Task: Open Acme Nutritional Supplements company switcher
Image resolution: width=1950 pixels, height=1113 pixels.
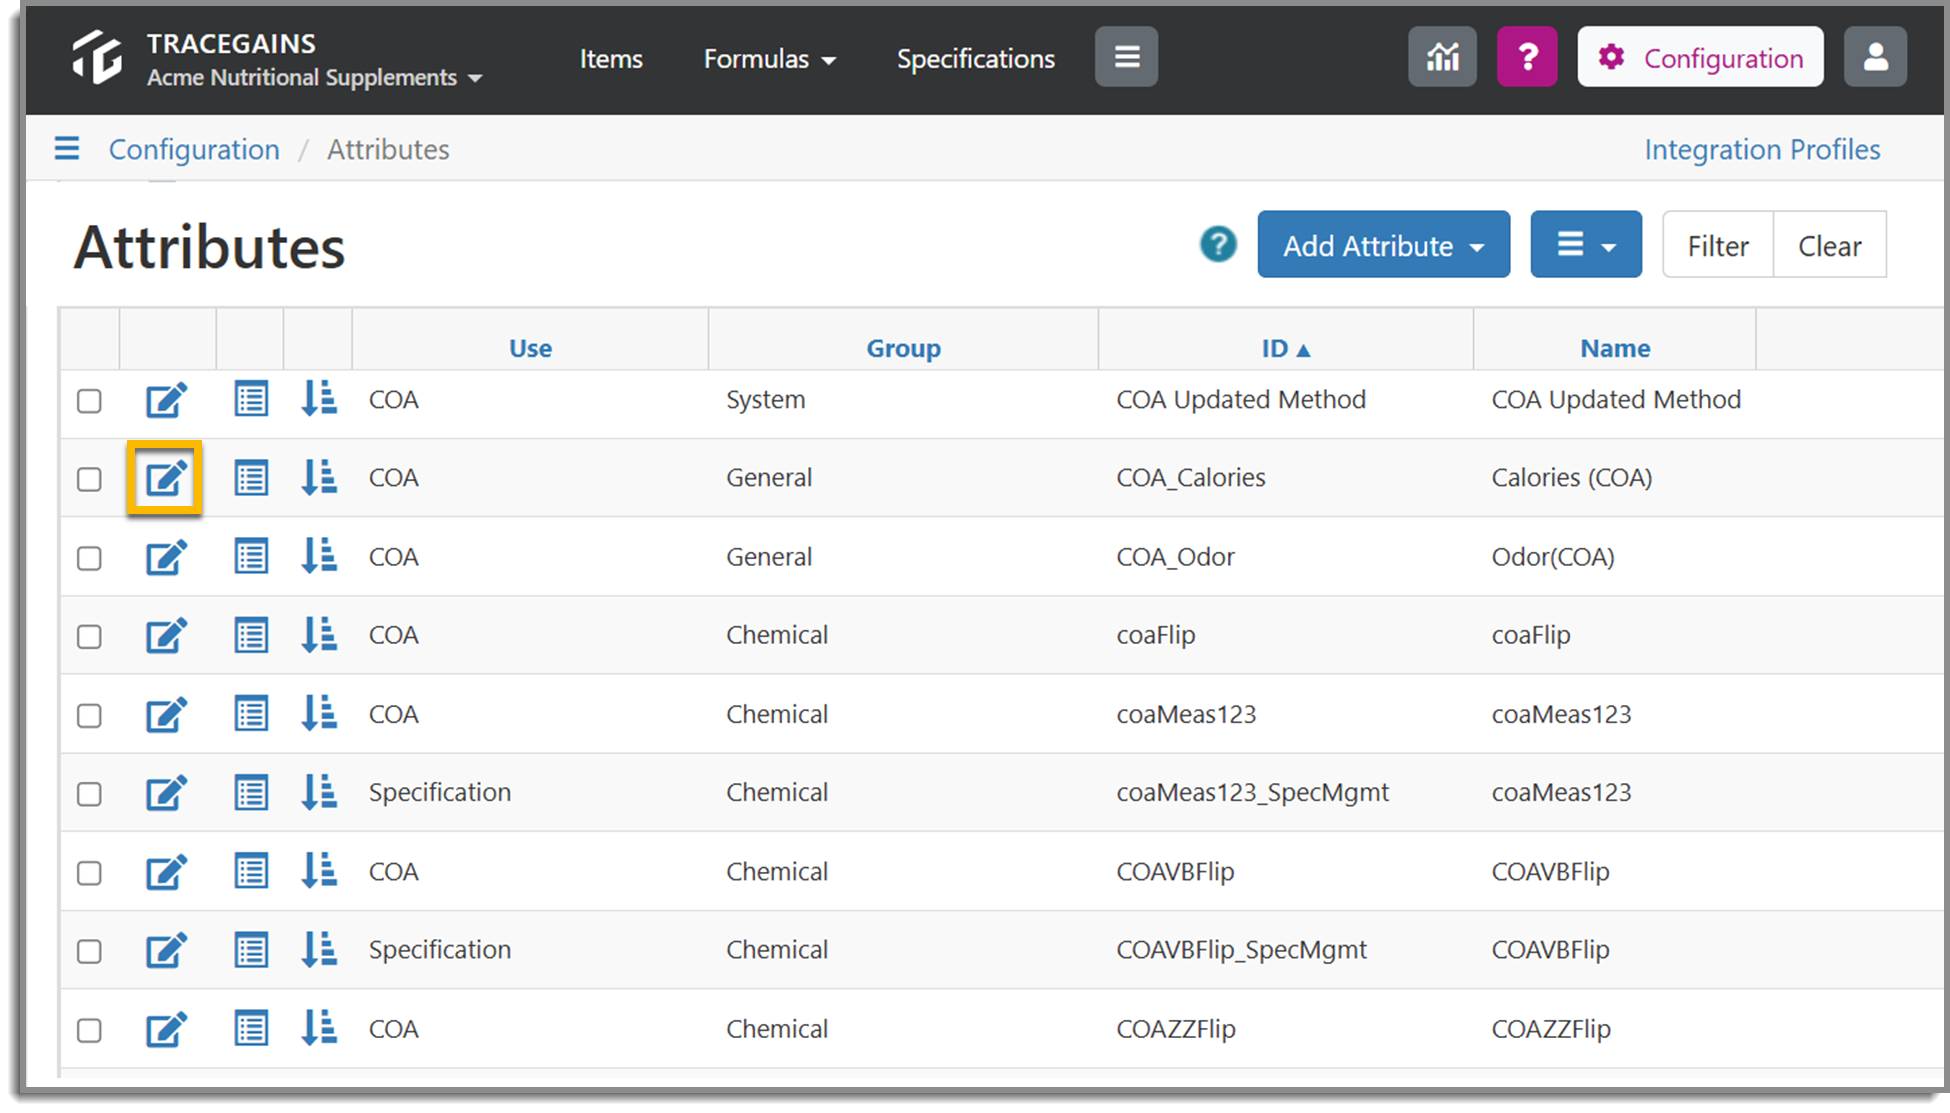Action: [314, 78]
